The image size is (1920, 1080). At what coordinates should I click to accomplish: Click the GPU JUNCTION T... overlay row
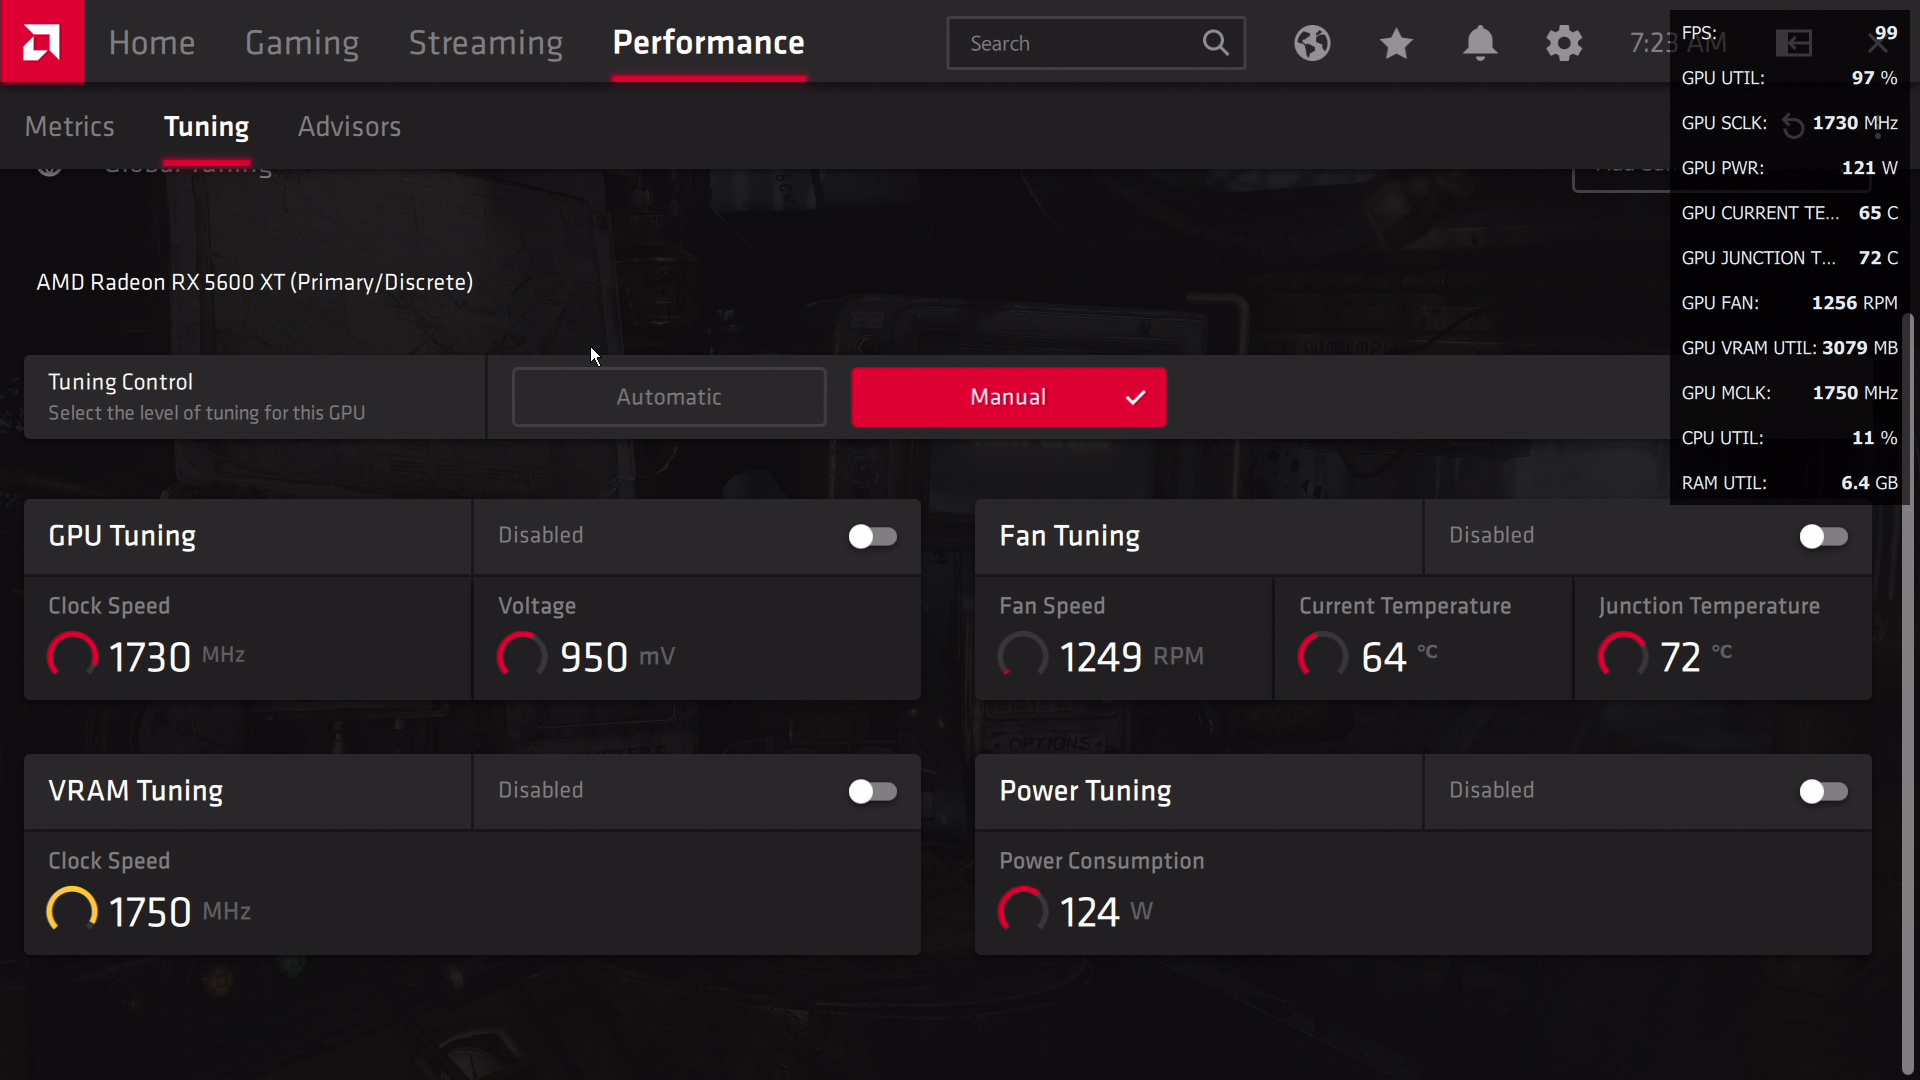(x=1789, y=258)
